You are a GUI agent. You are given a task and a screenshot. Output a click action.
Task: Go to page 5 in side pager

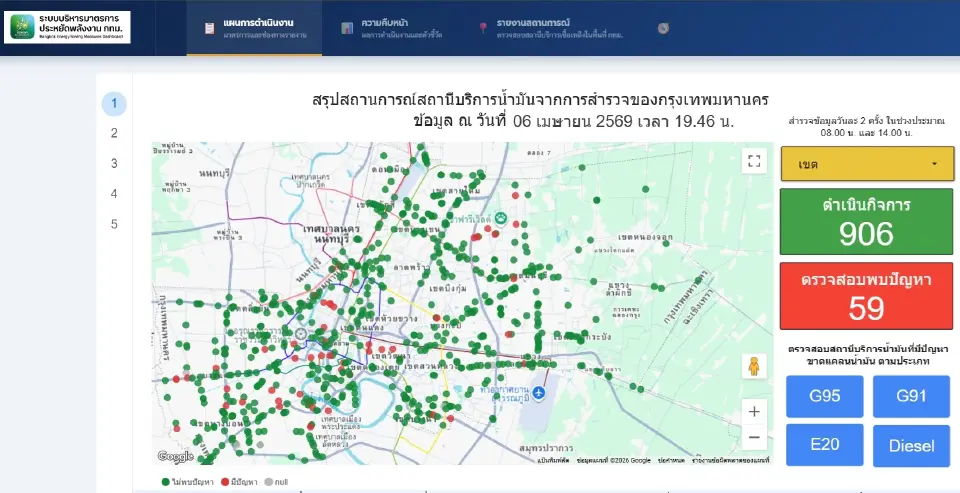coord(114,224)
